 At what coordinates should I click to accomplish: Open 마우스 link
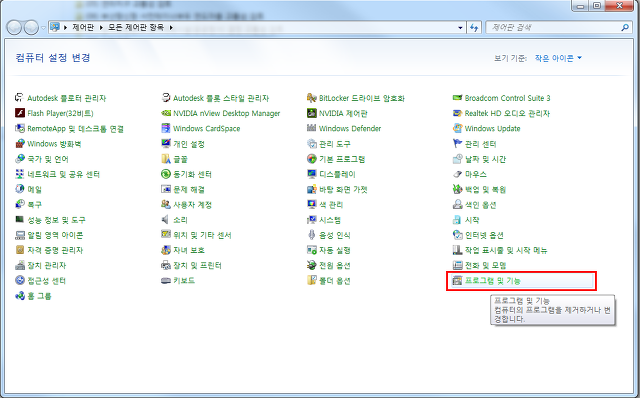pyautogui.click(x=476, y=174)
